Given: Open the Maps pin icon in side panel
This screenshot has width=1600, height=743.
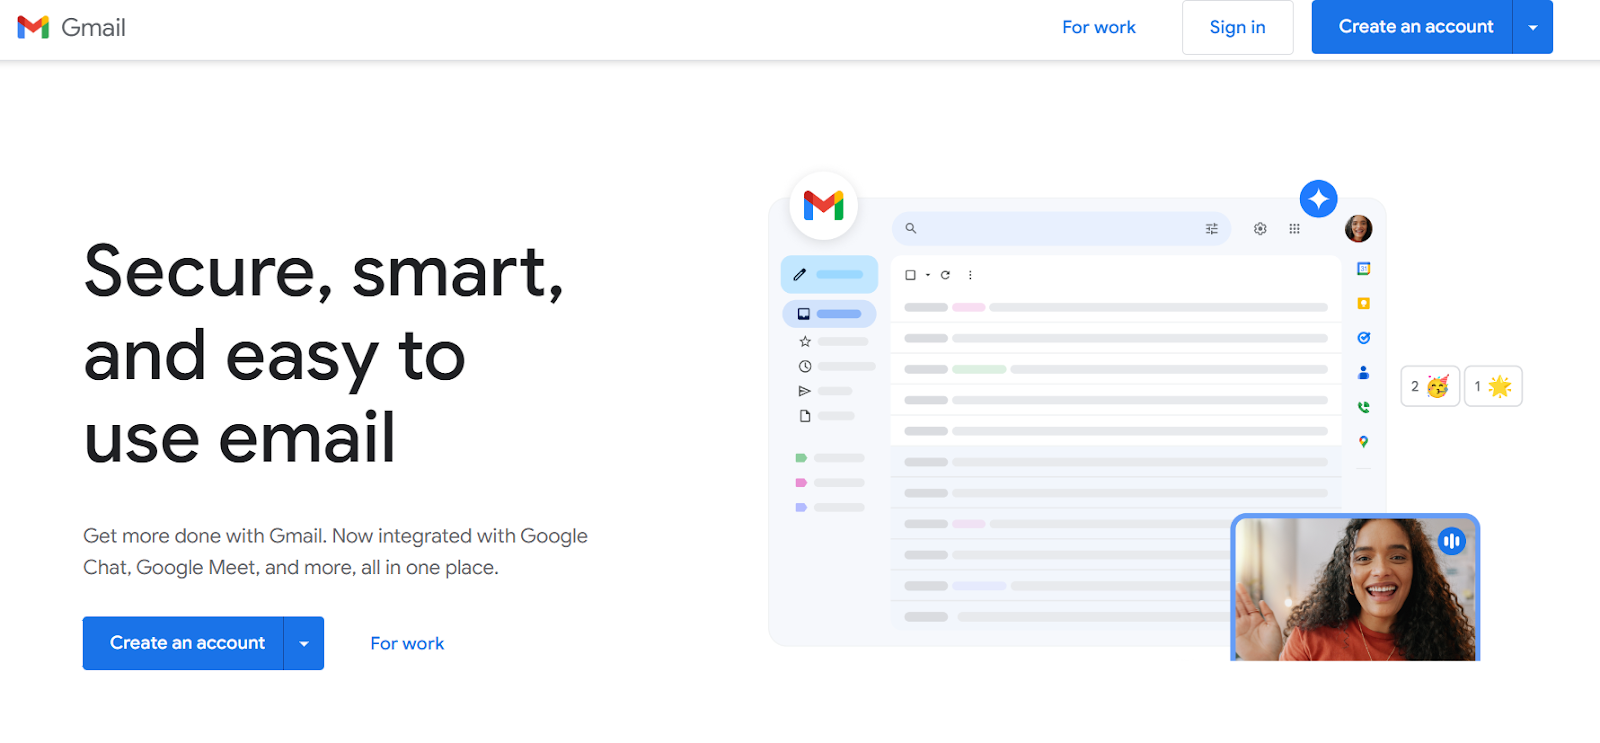Looking at the screenshot, I should 1363,442.
